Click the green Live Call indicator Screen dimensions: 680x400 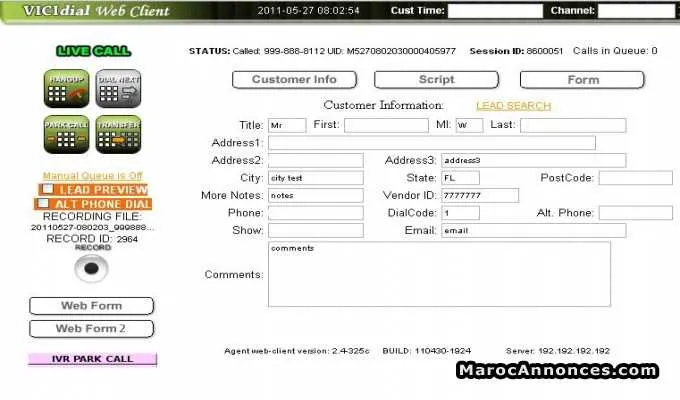point(93,51)
